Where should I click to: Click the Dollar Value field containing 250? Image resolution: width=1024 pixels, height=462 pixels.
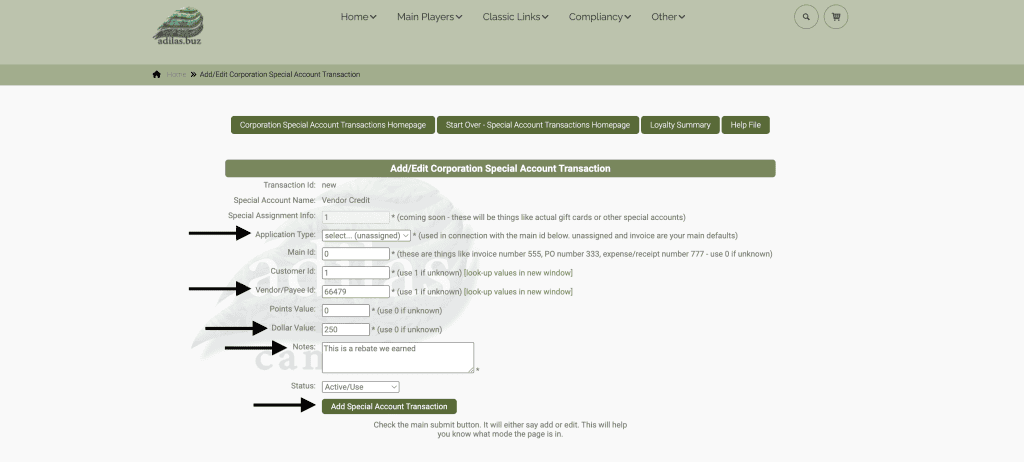click(345, 329)
